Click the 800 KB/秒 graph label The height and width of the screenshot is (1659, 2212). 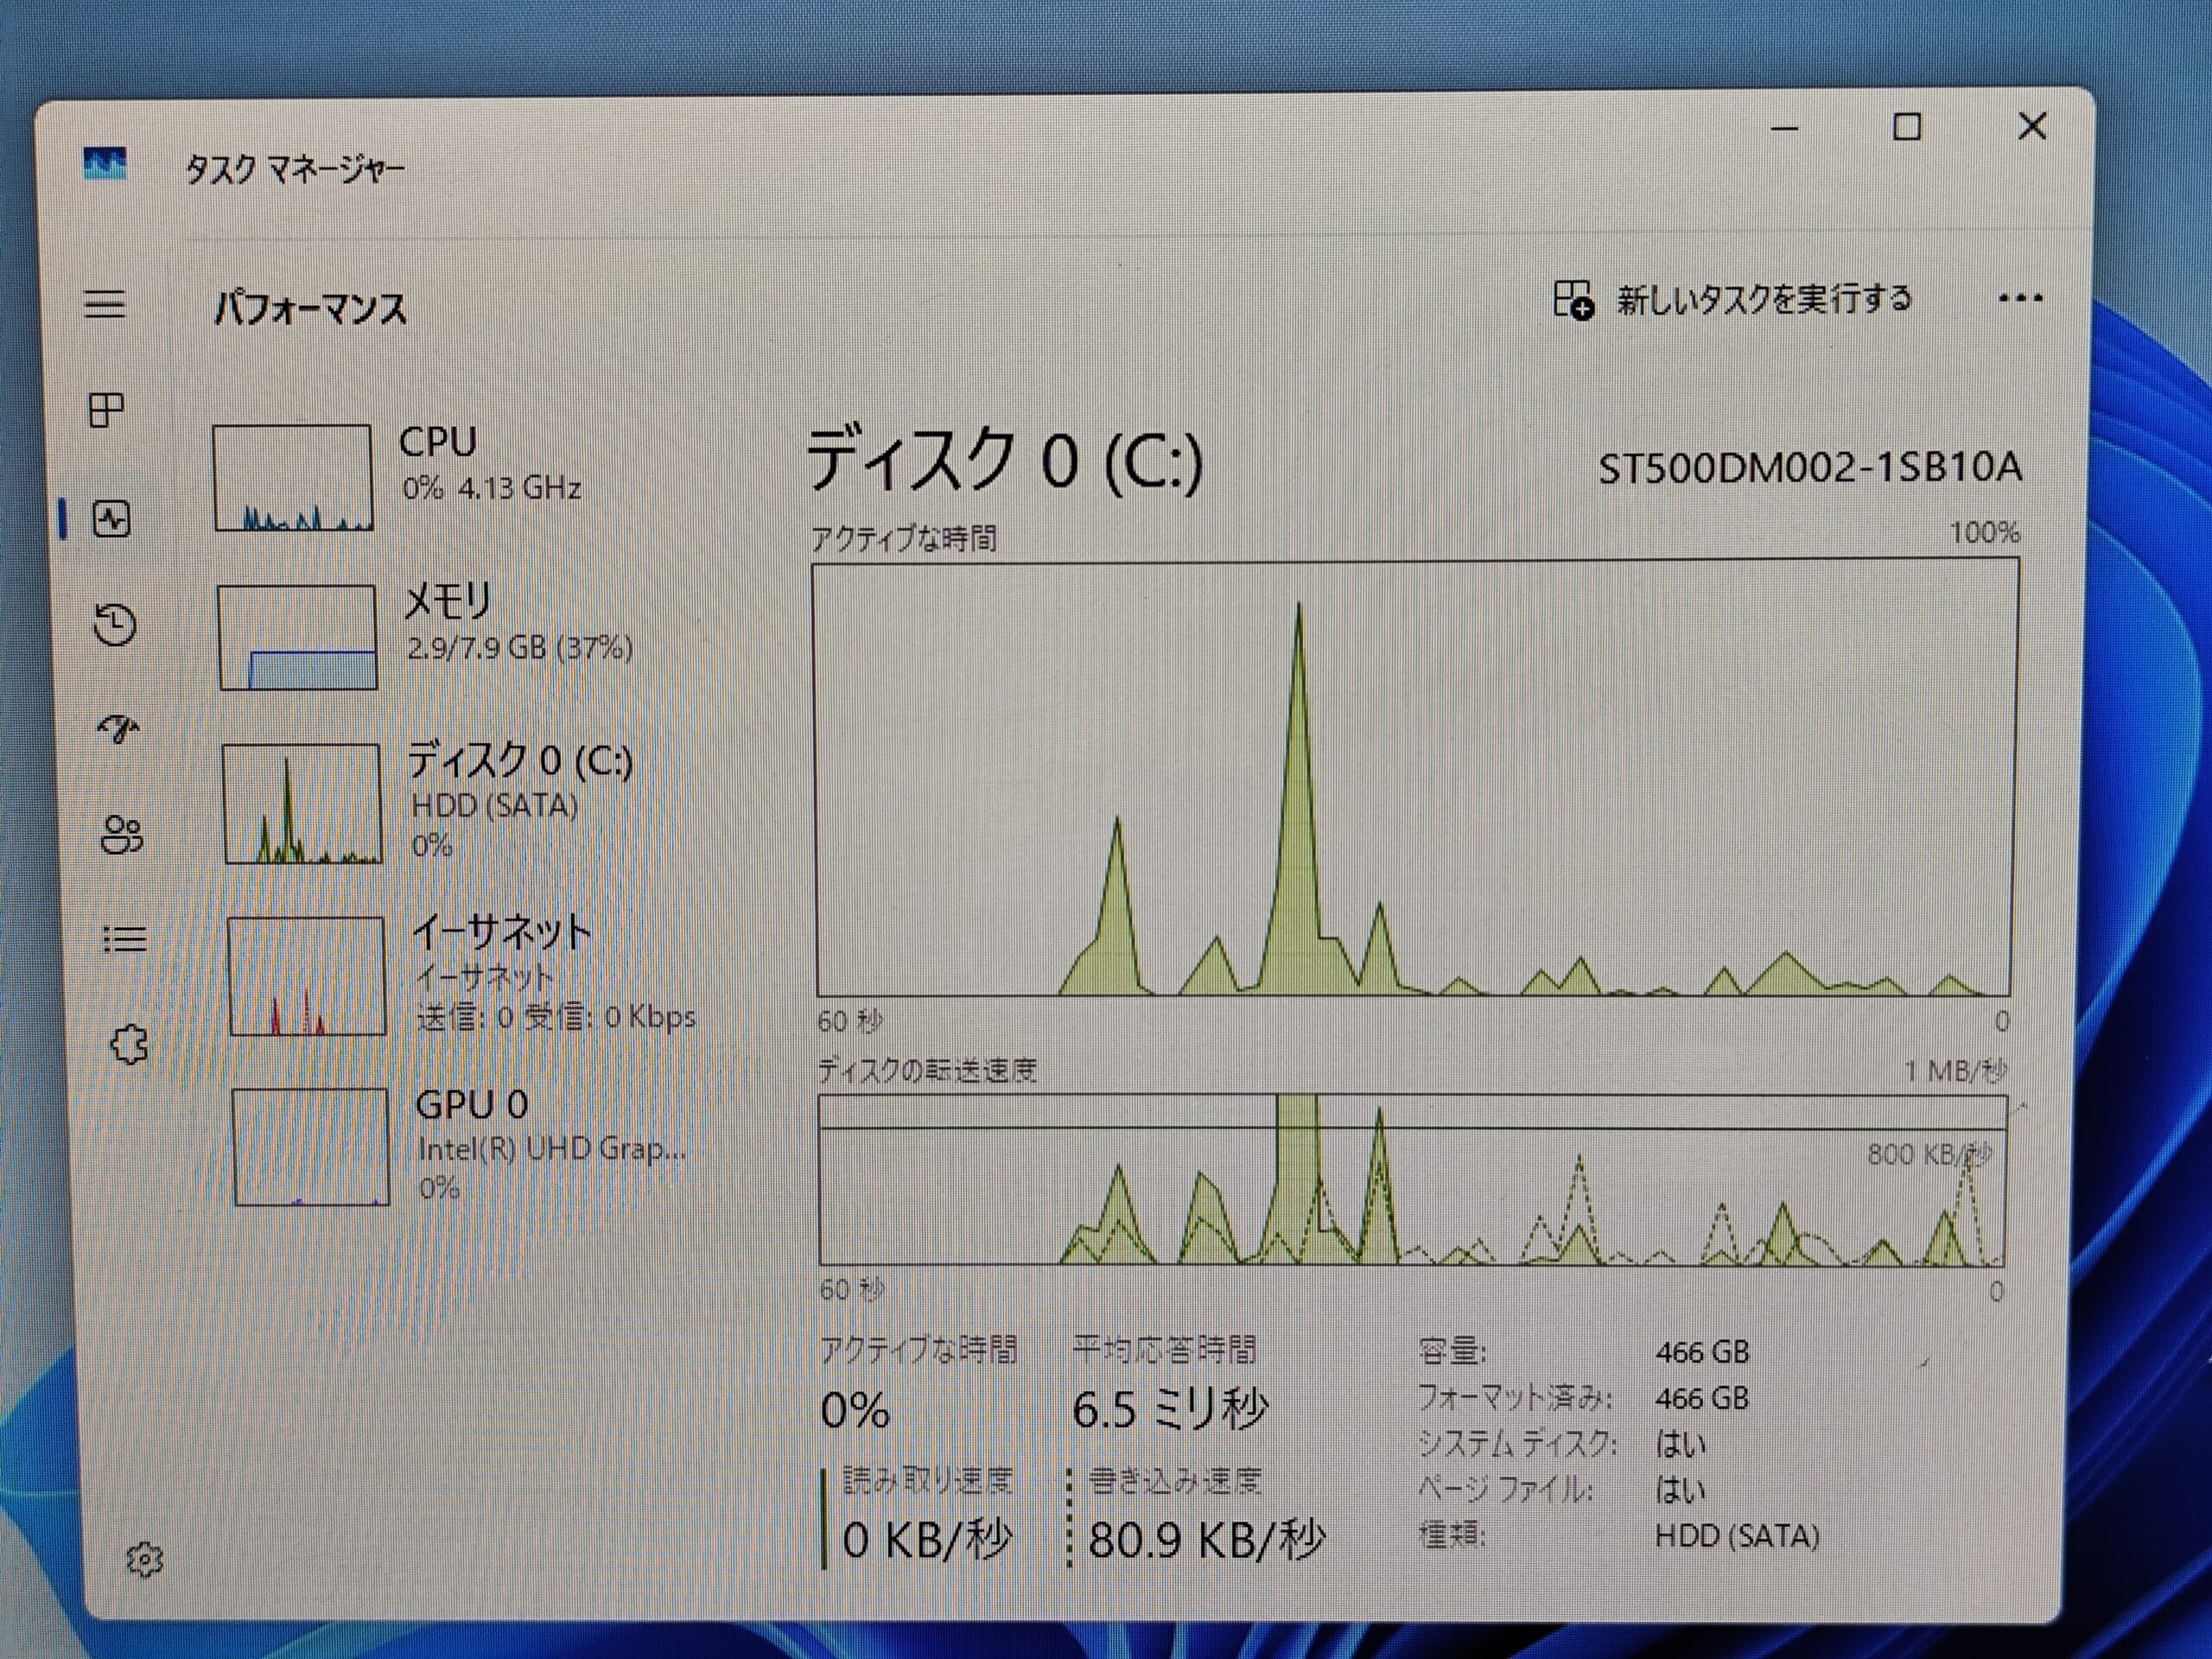[1929, 1155]
